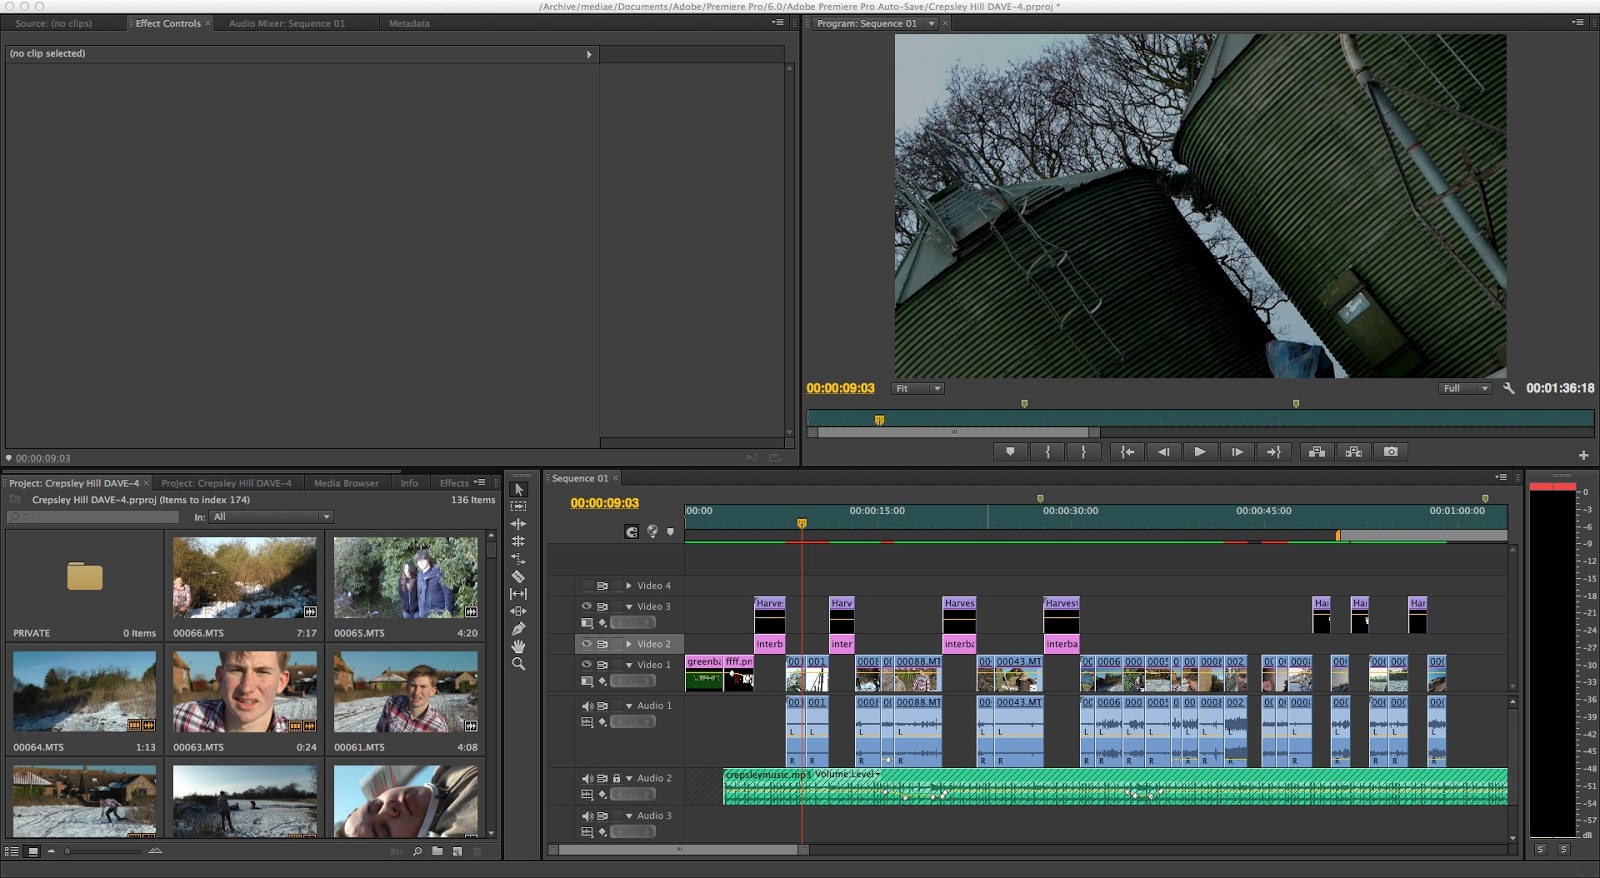Select the Hand tool

click(518, 646)
